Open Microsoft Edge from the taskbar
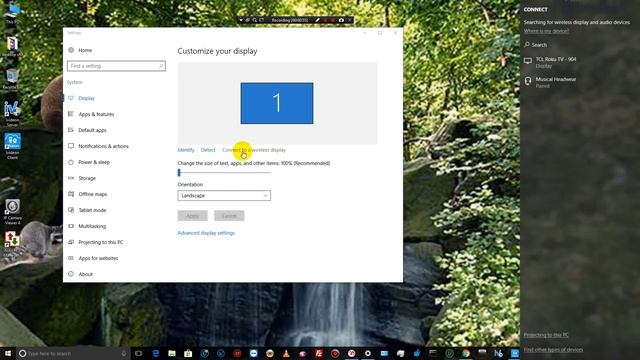 coord(156,353)
